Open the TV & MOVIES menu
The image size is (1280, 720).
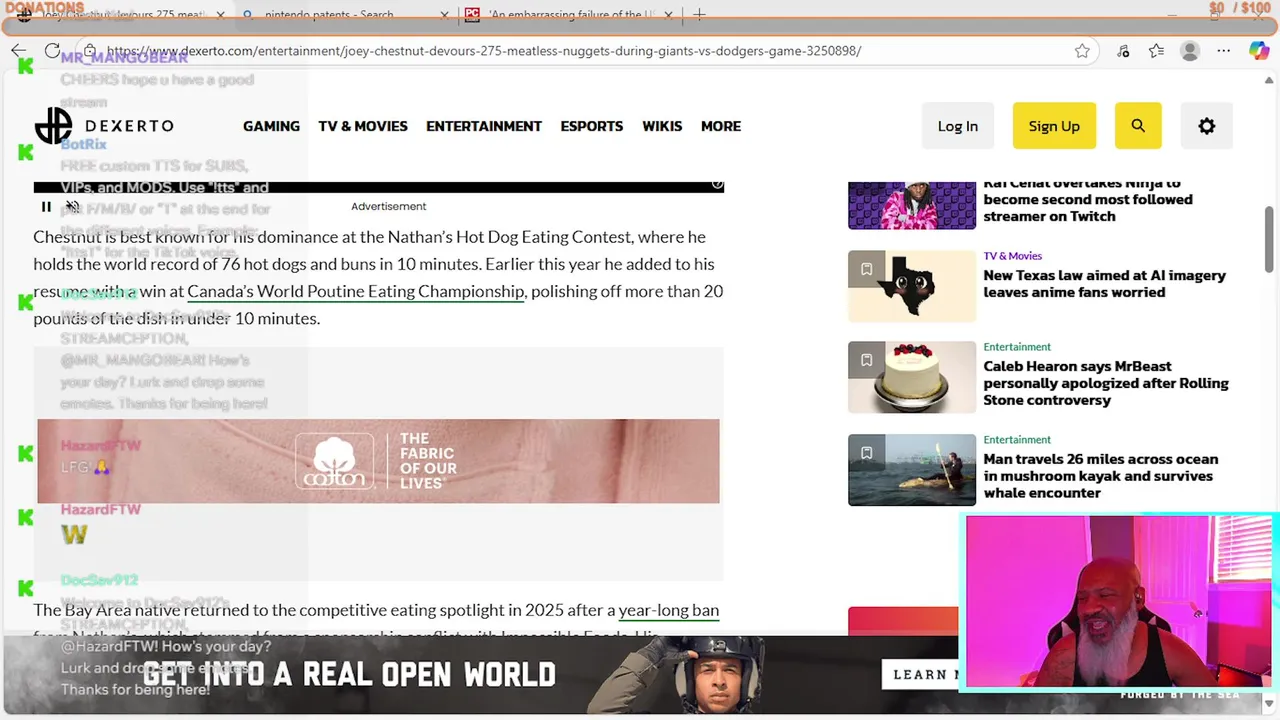point(363,126)
